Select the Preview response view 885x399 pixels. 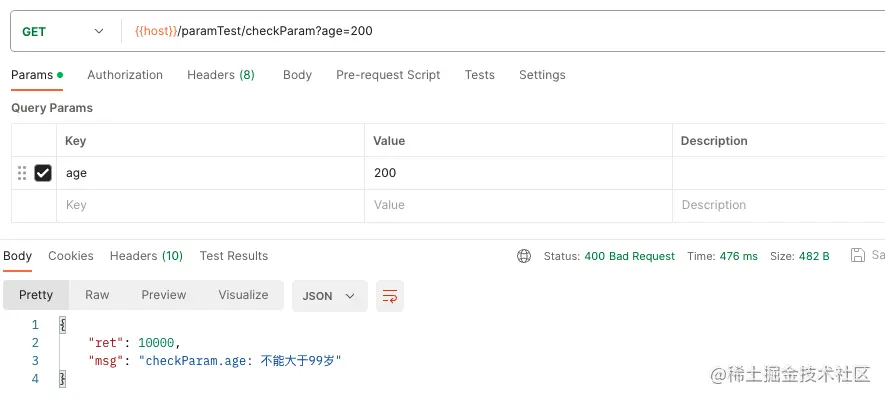click(x=164, y=295)
